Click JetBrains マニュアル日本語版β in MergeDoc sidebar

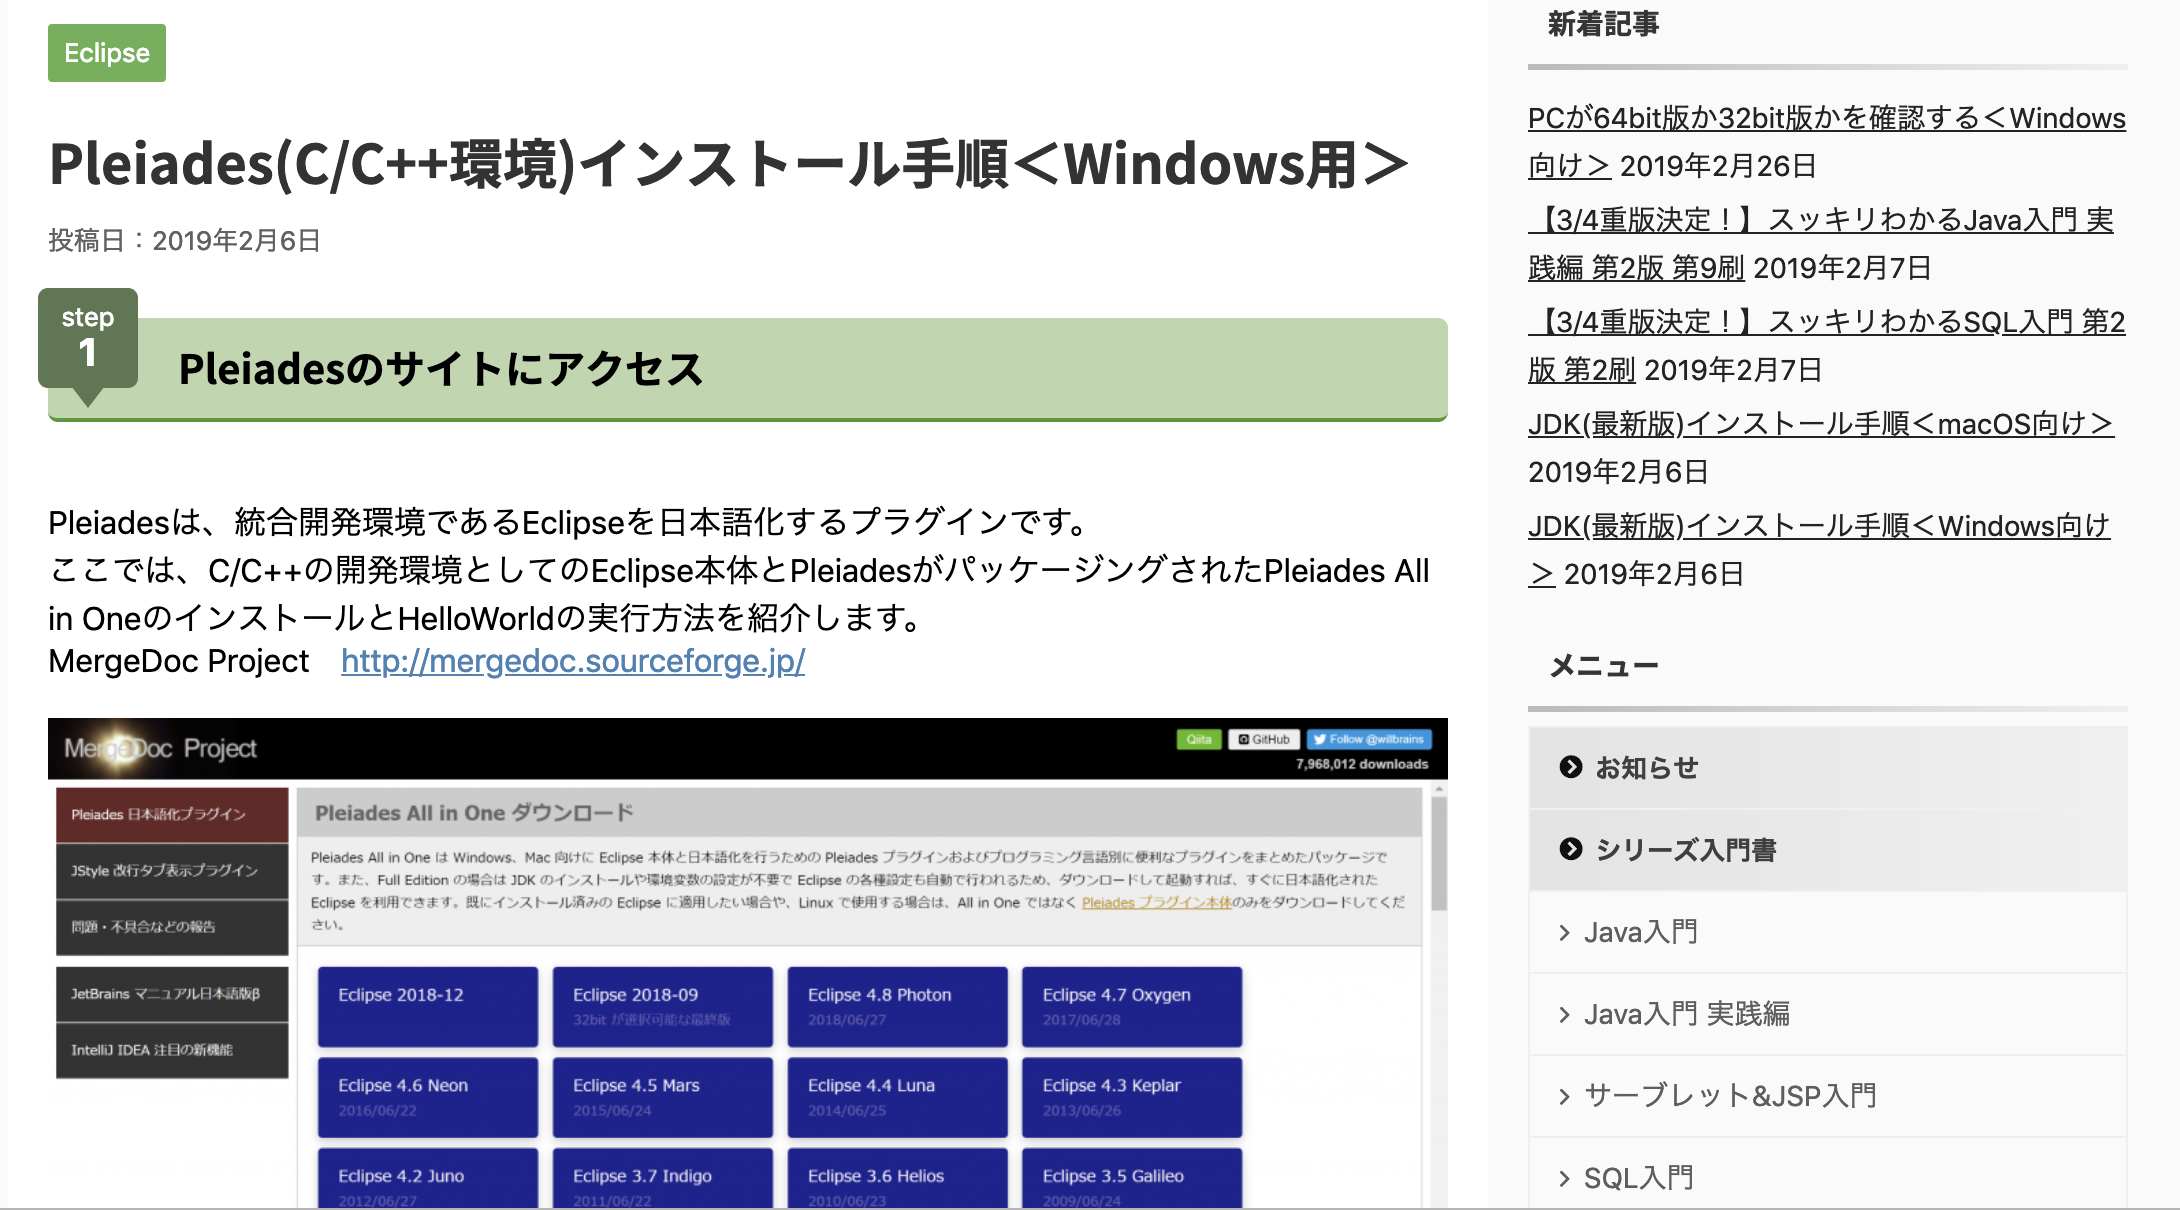[172, 994]
